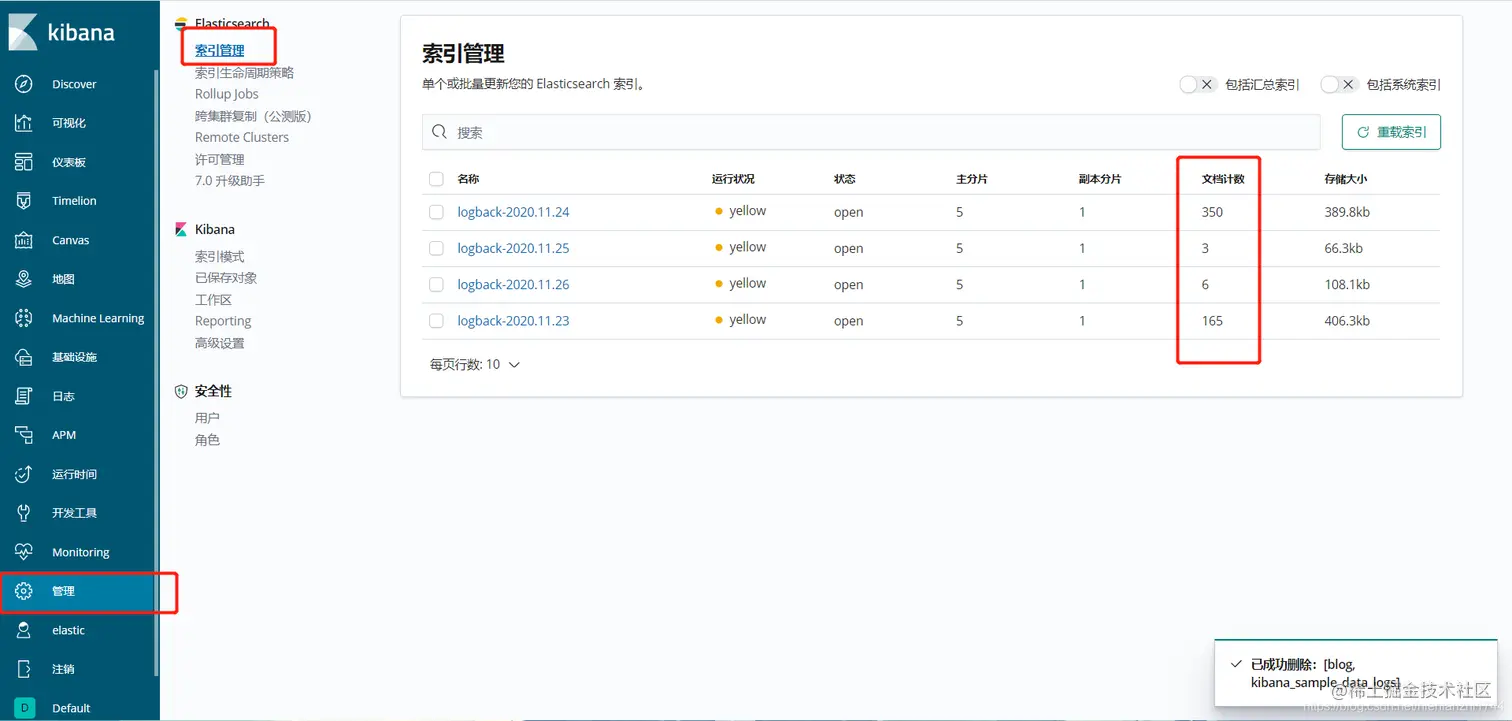Open the 日志 logs icon
This screenshot has height=721, width=1512.
point(24,396)
